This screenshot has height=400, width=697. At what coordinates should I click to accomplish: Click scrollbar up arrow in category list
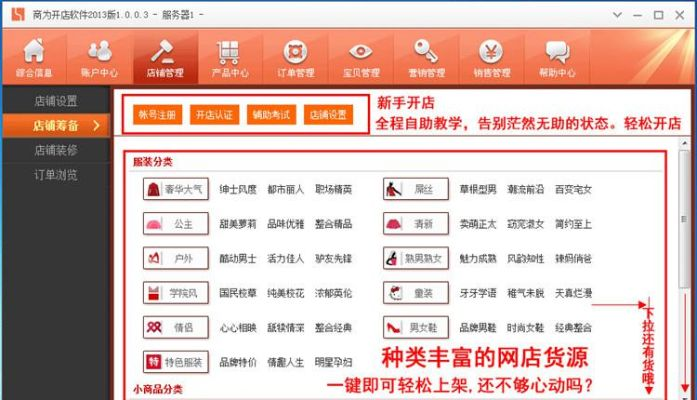685,143
